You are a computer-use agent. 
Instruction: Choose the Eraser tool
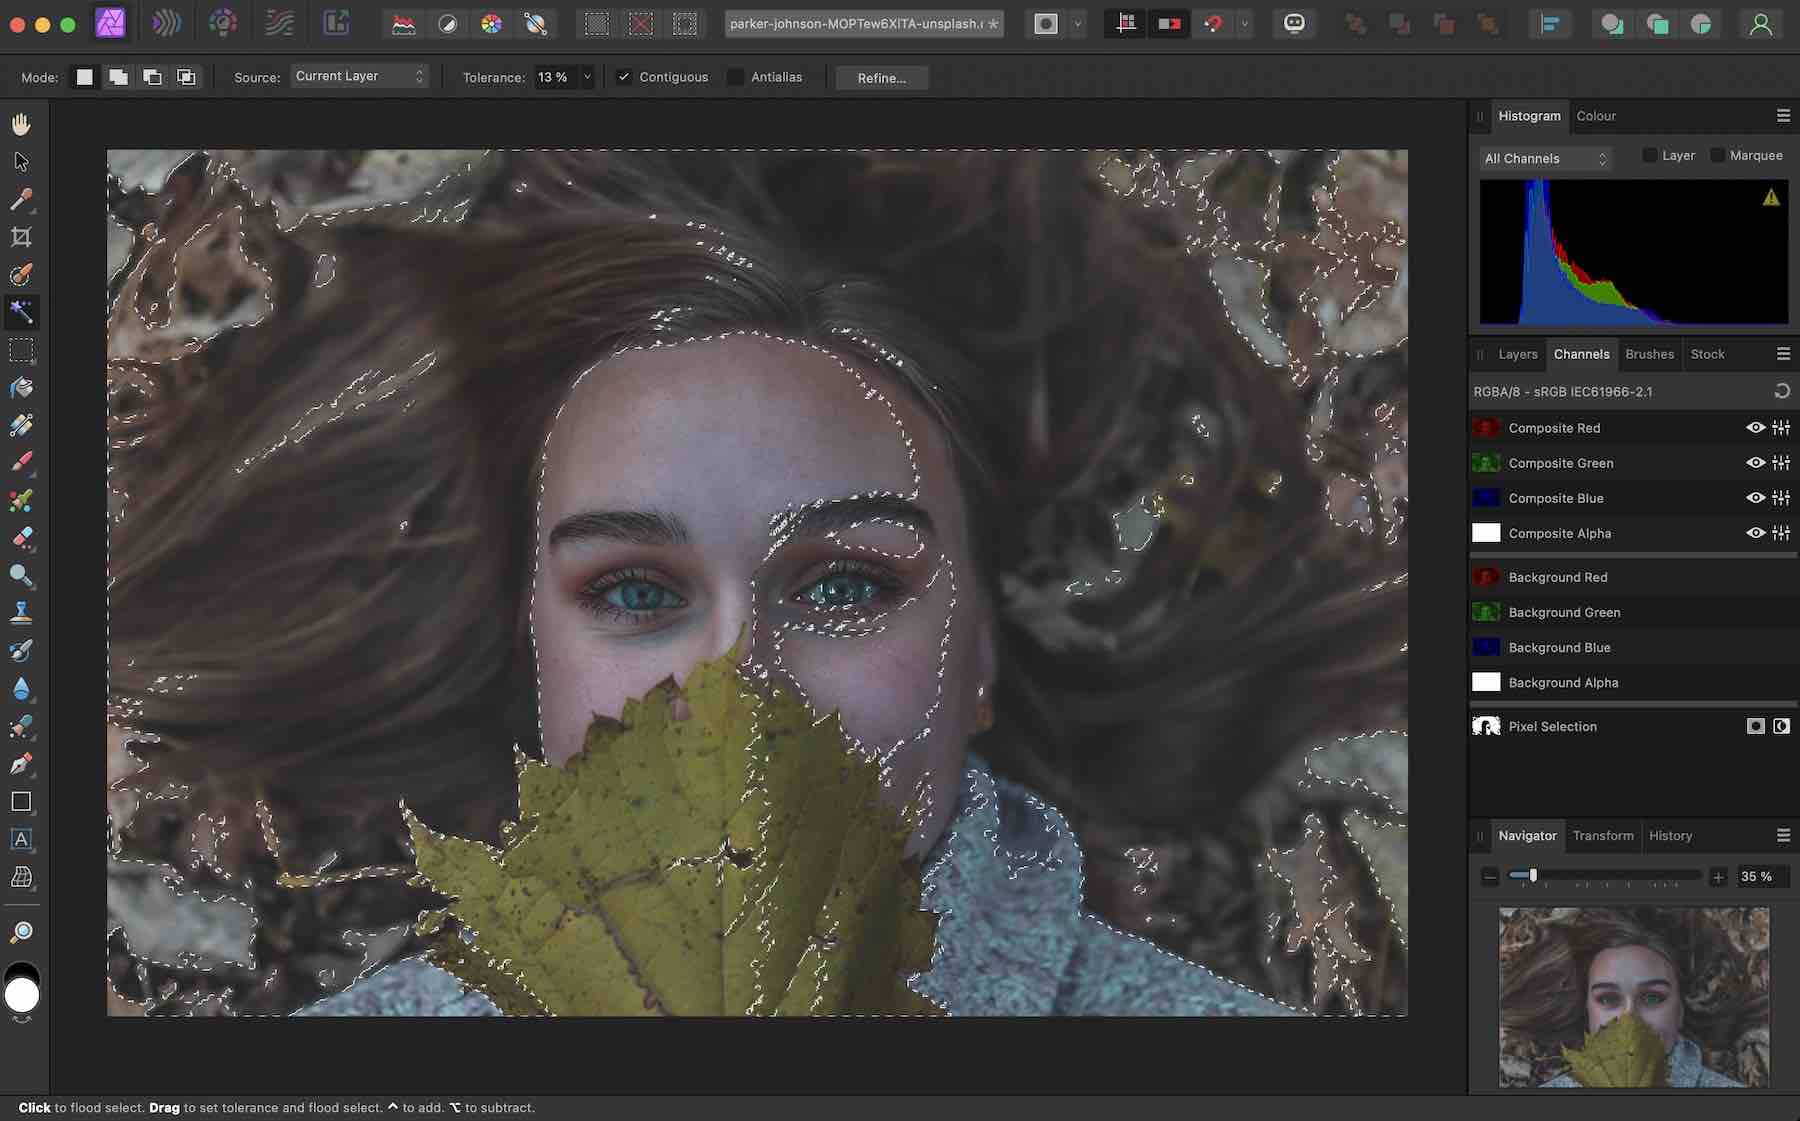point(21,538)
